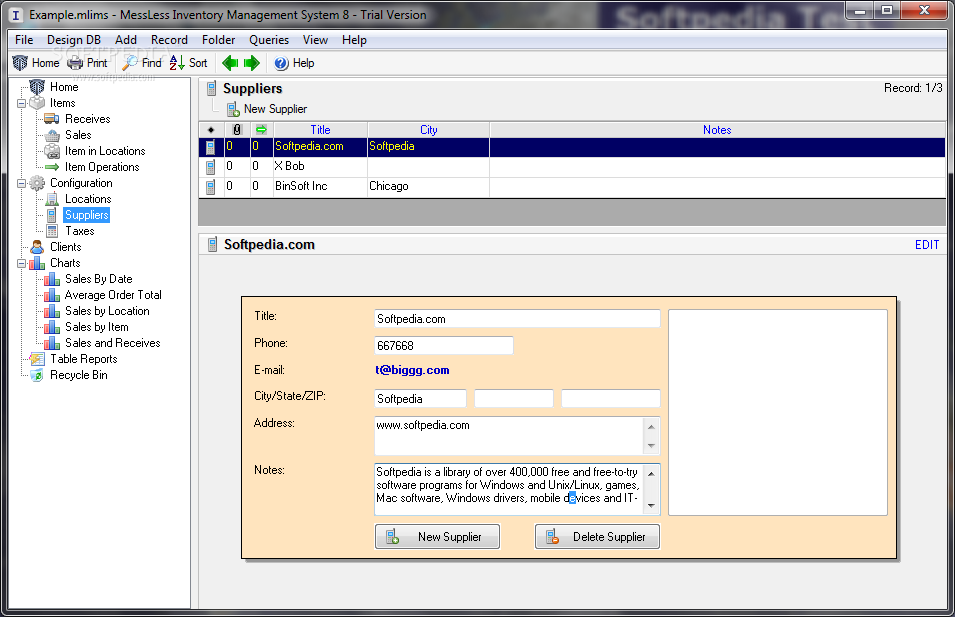Screen dimensions: 955x617
Task: Sort by the Title column header
Action: [x=320, y=130]
